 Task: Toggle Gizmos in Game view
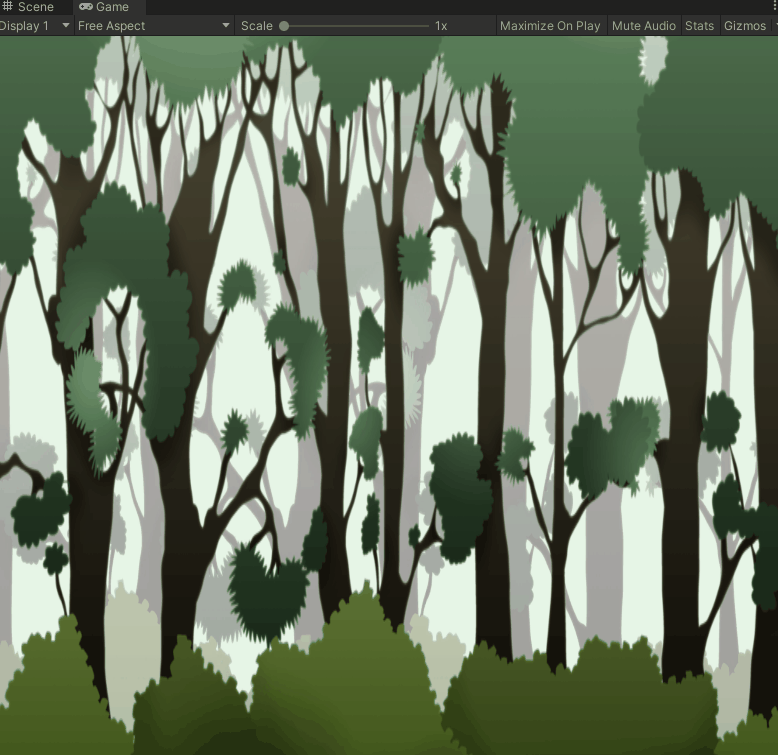point(745,26)
